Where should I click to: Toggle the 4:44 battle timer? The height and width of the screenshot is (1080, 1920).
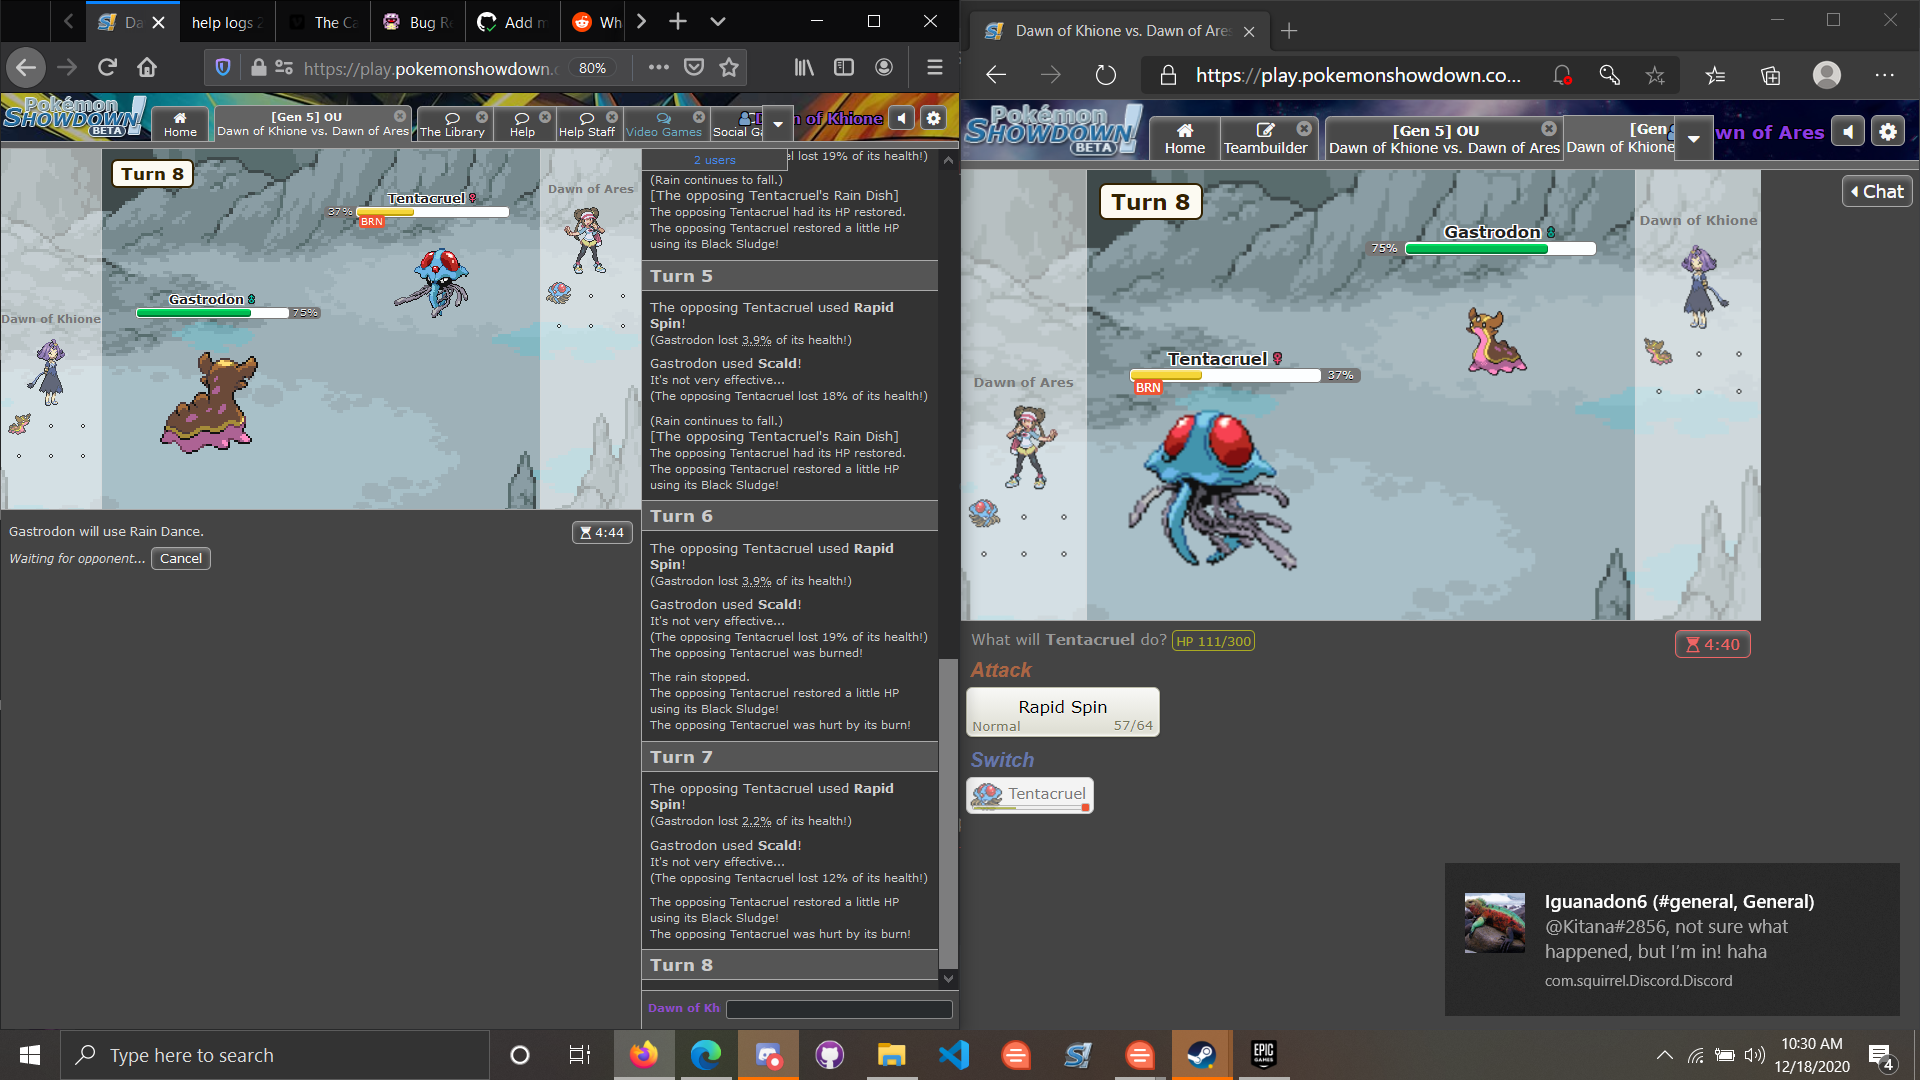click(602, 533)
